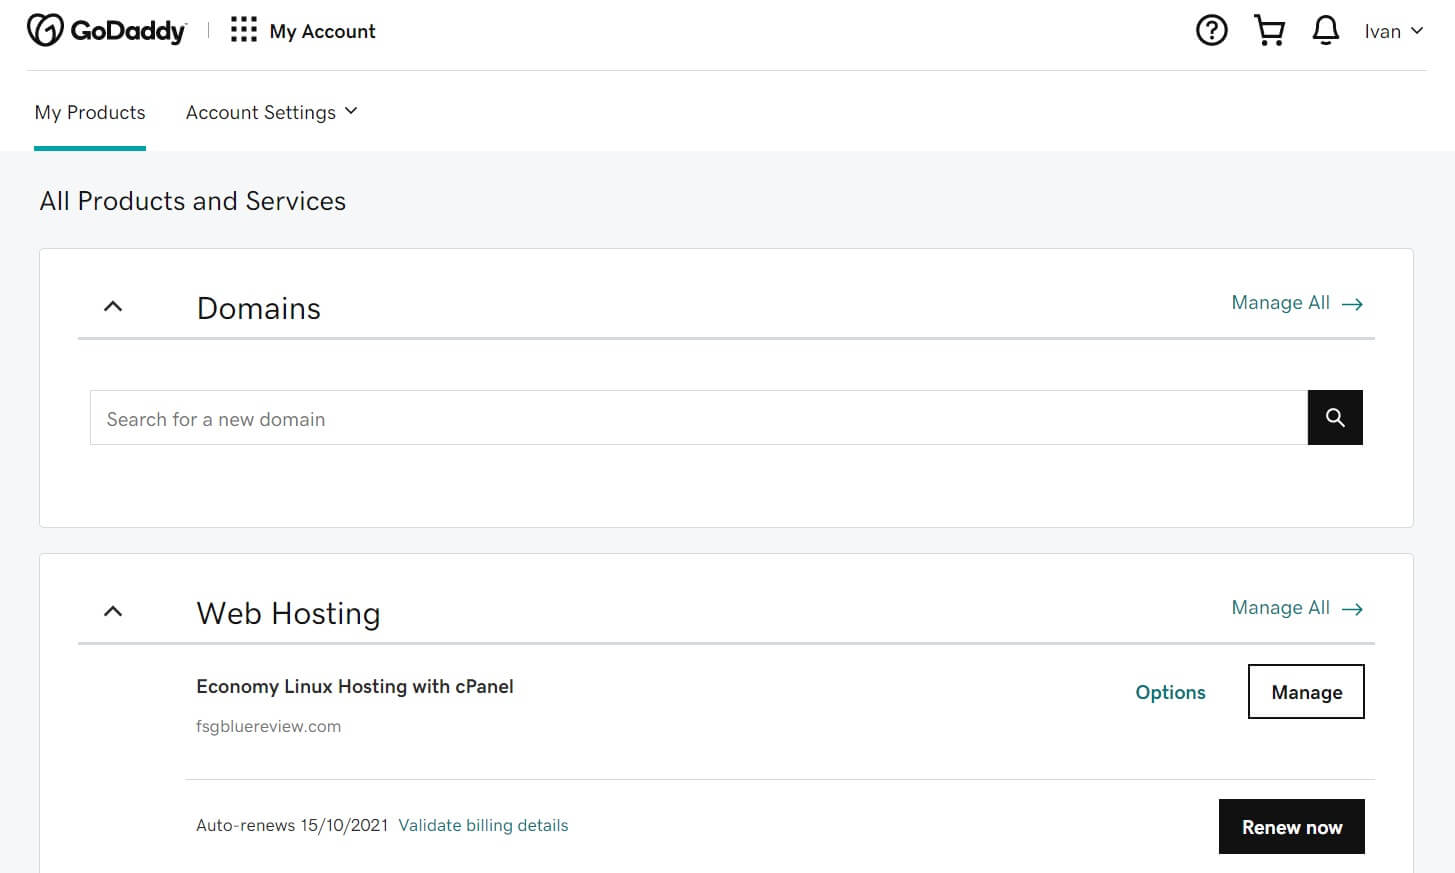
Task: Collapse the Web Hosting section
Action: click(112, 611)
